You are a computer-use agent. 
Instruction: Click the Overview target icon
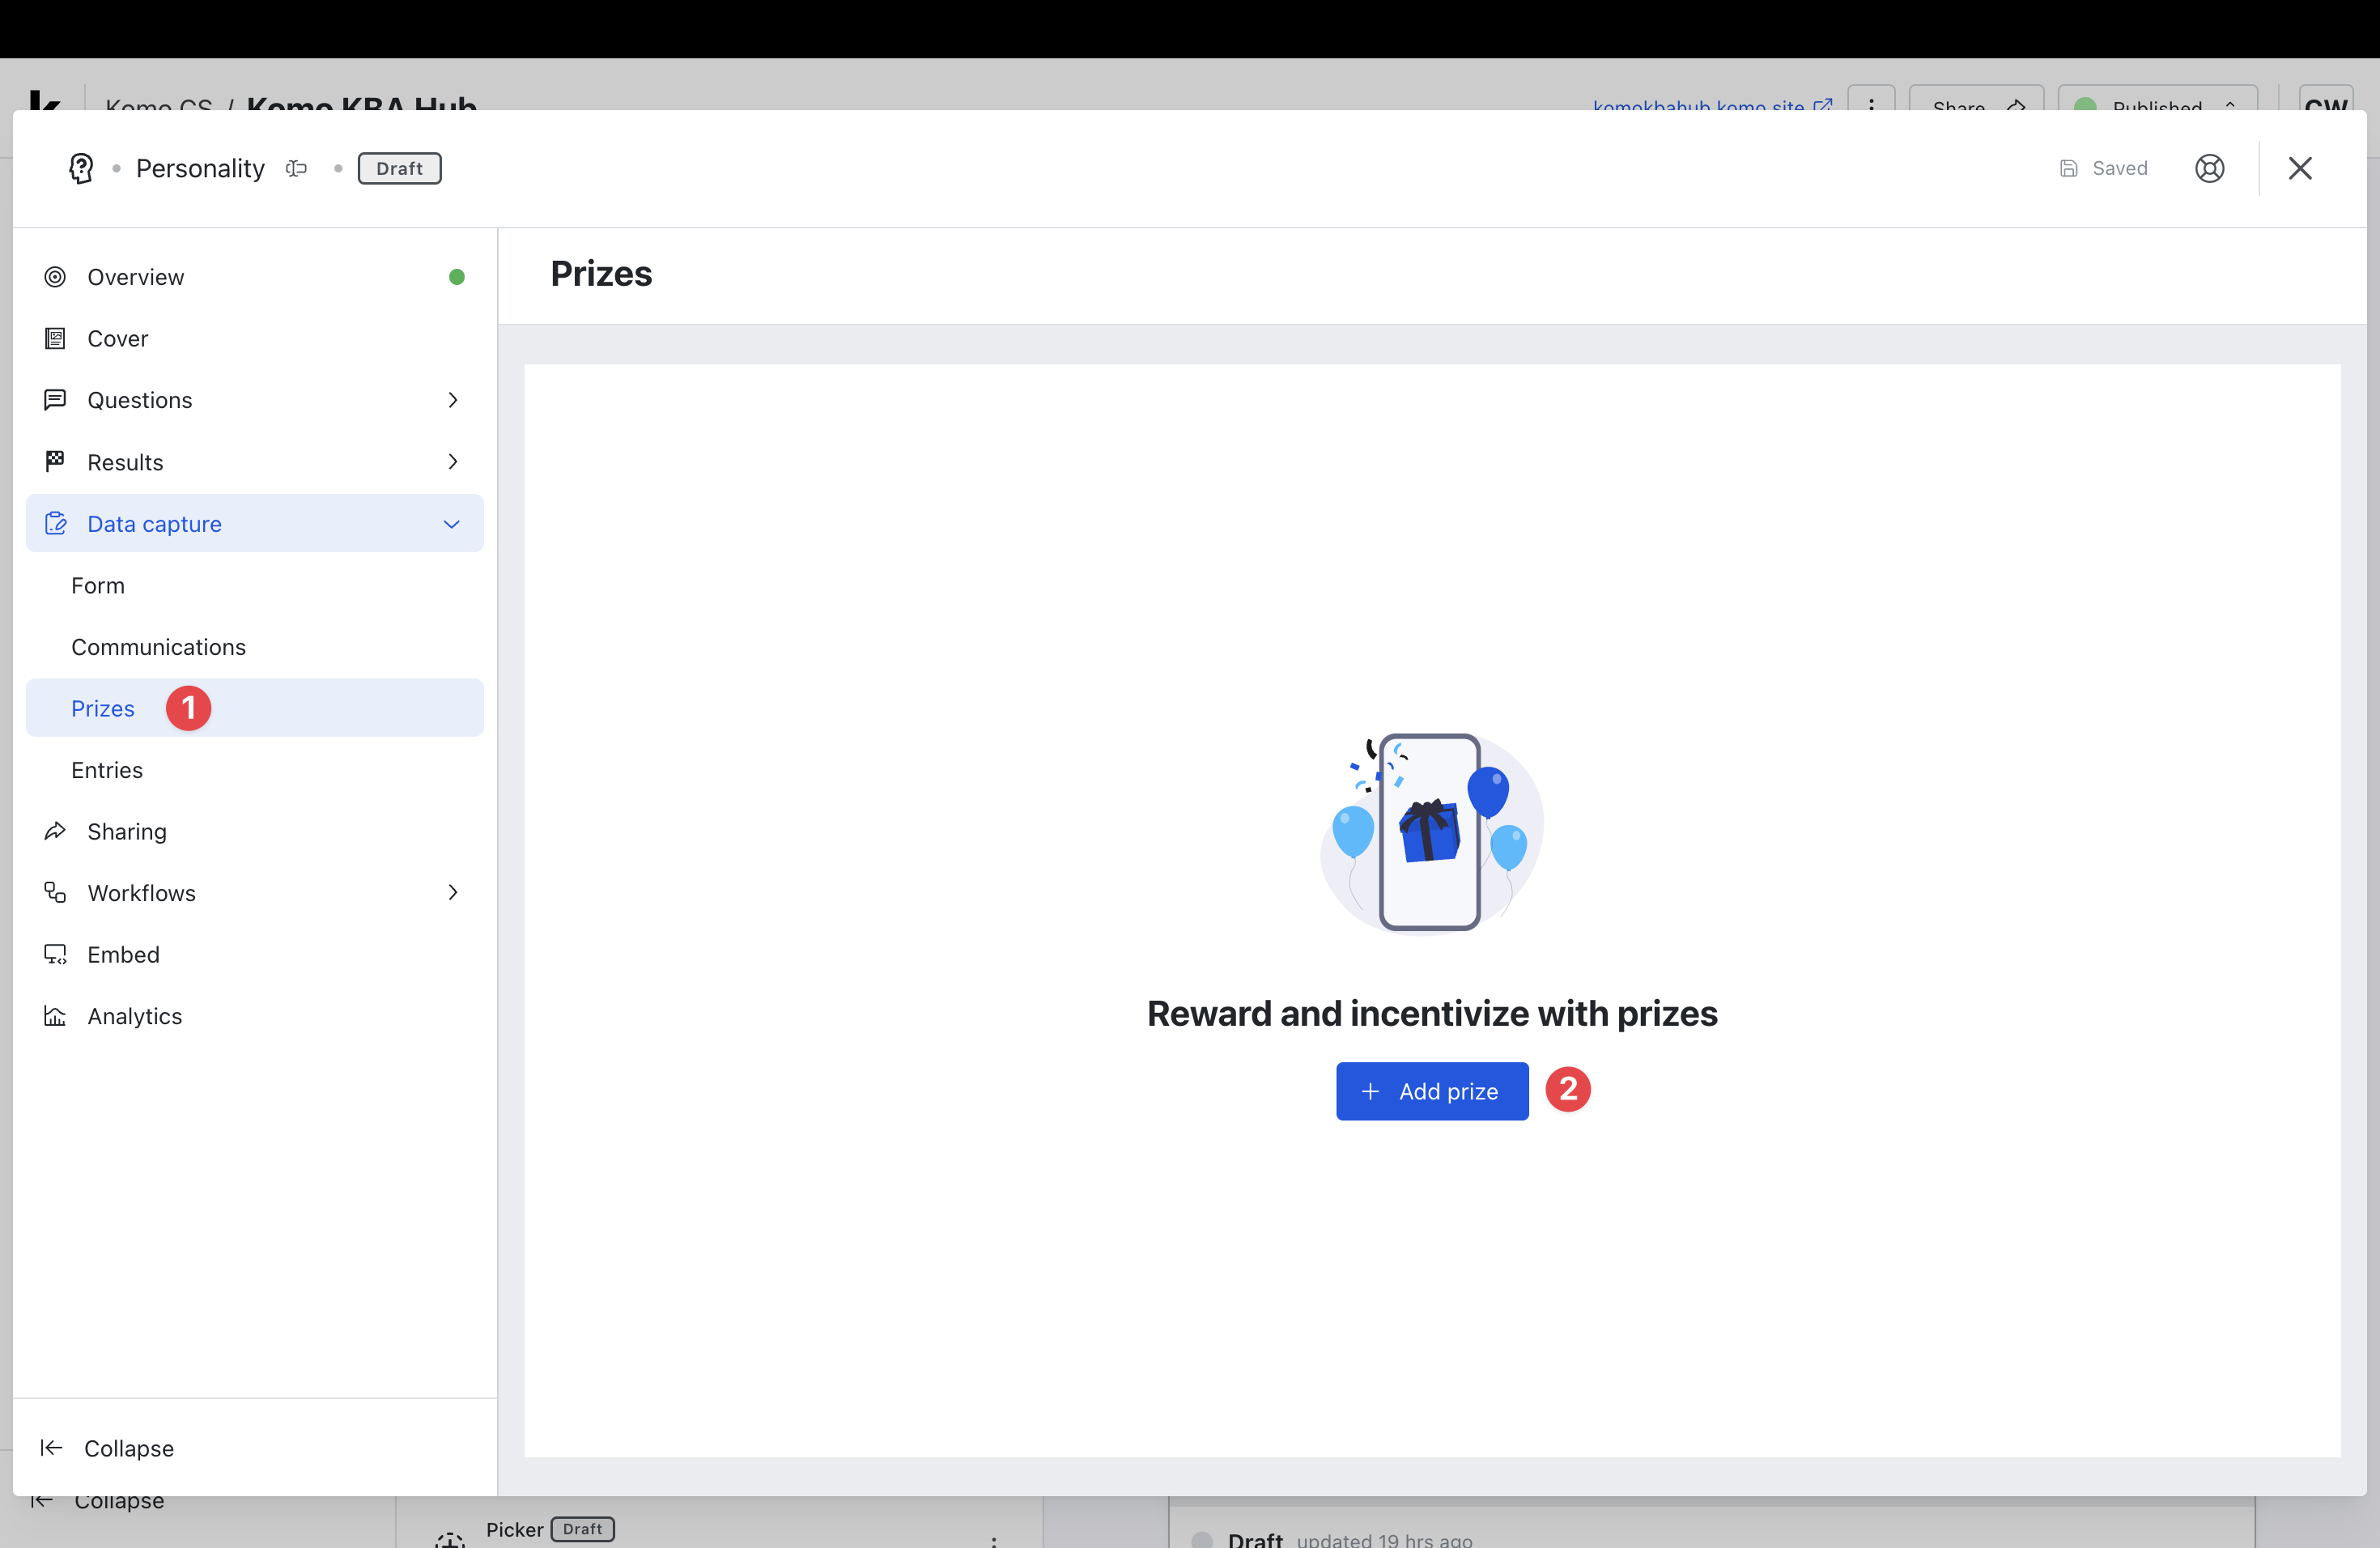click(55, 277)
